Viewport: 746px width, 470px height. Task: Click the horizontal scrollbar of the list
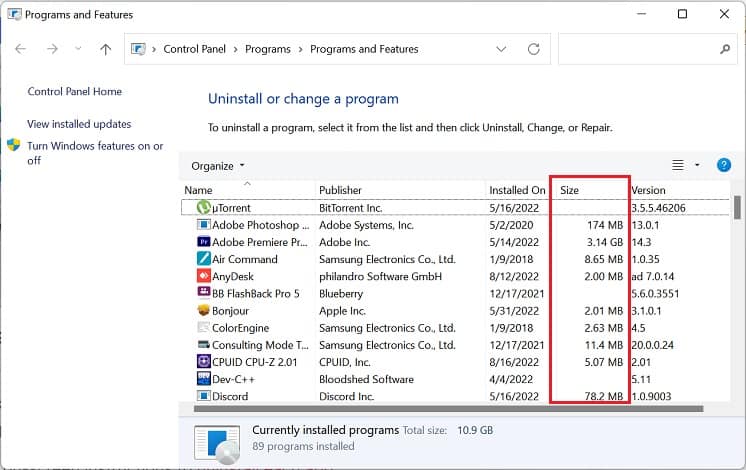448,409
